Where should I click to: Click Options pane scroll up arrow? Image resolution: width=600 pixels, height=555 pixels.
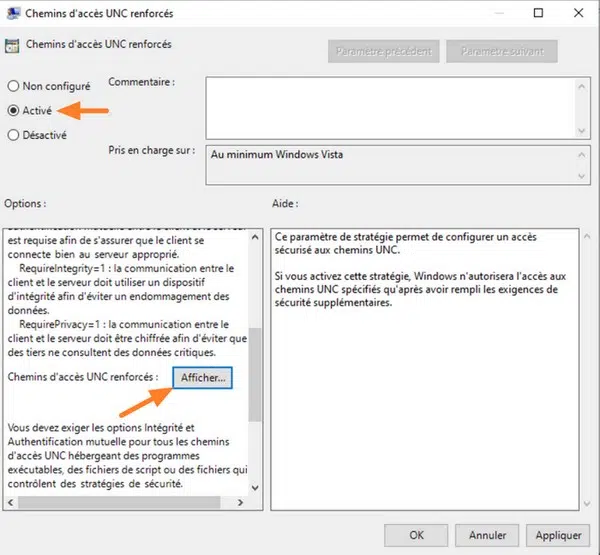255,237
